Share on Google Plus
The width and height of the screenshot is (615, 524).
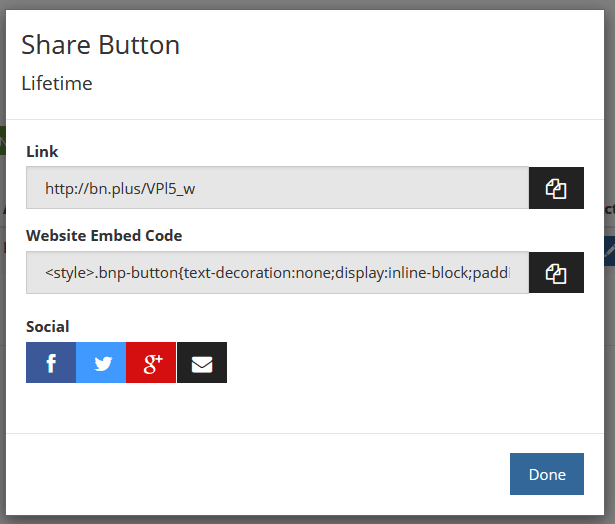click(x=152, y=363)
